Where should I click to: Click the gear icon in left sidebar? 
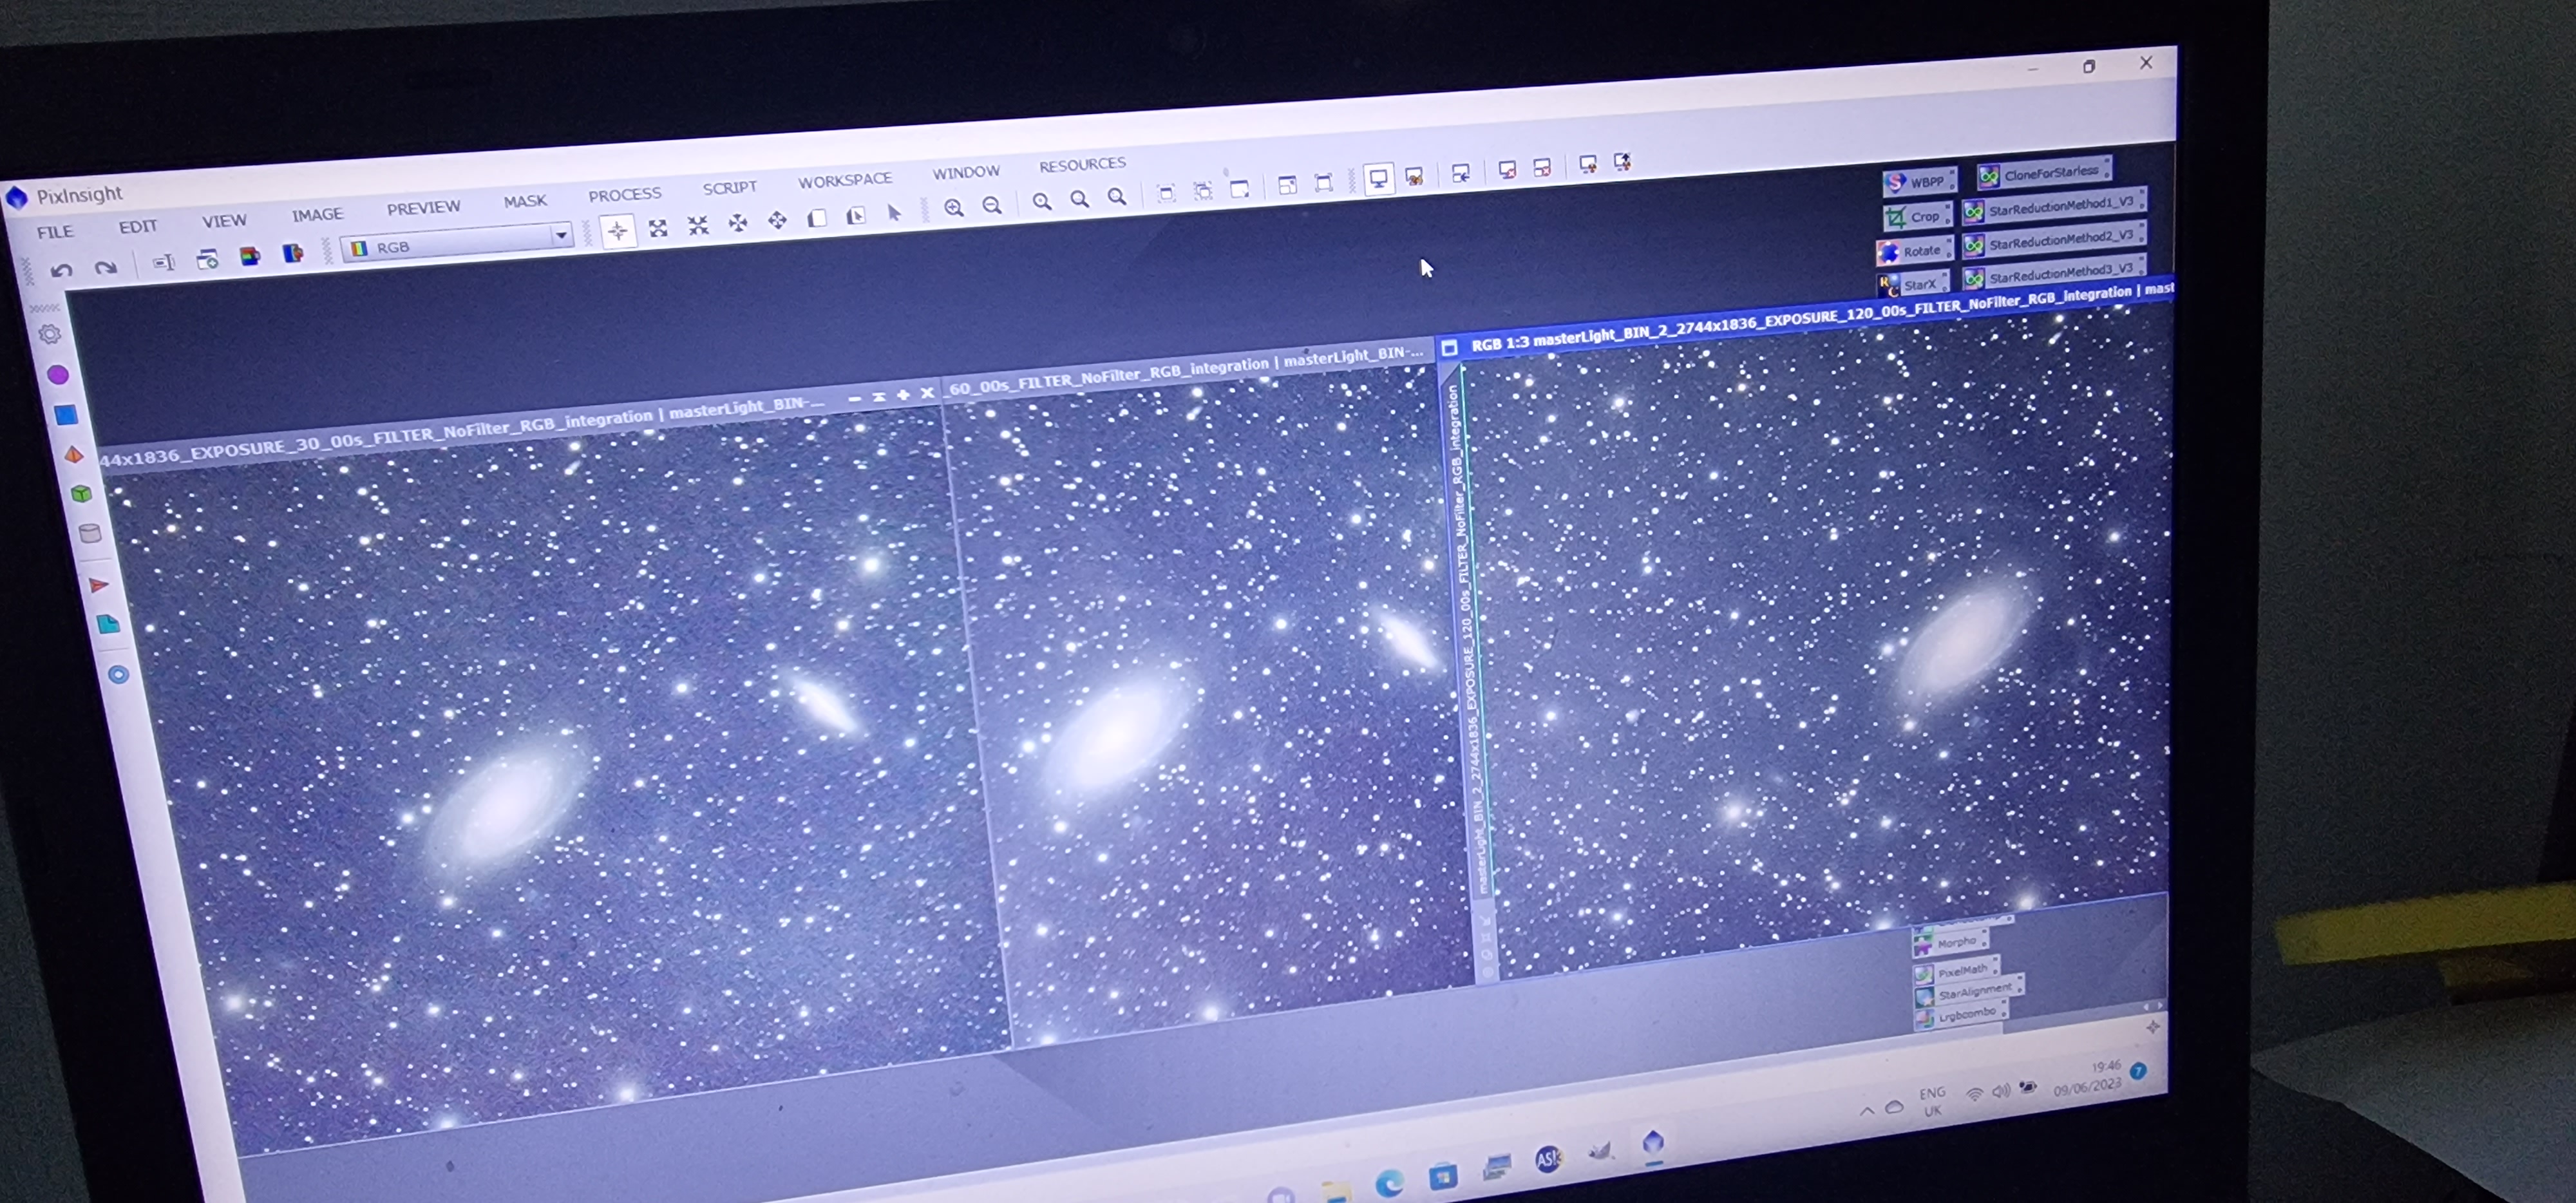(x=49, y=334)
